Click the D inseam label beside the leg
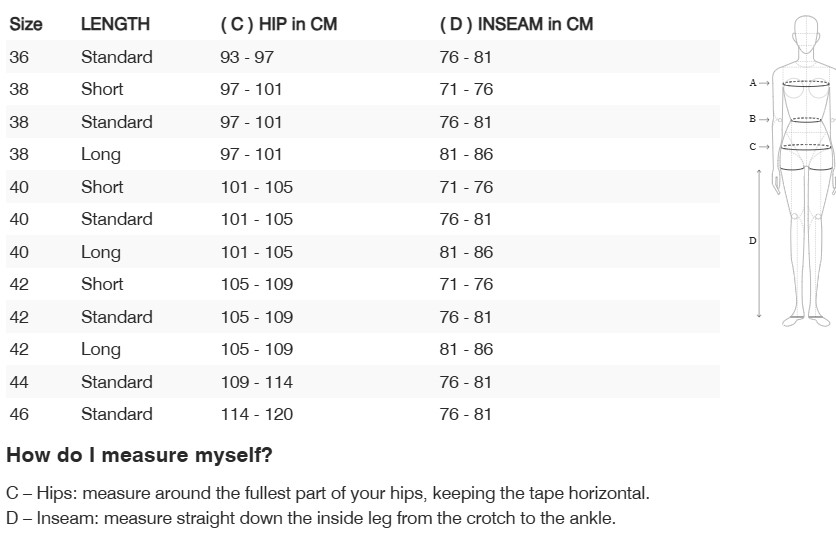Image resolution: width=836 pixels, height=538 pixels. (x=753, y=241)
